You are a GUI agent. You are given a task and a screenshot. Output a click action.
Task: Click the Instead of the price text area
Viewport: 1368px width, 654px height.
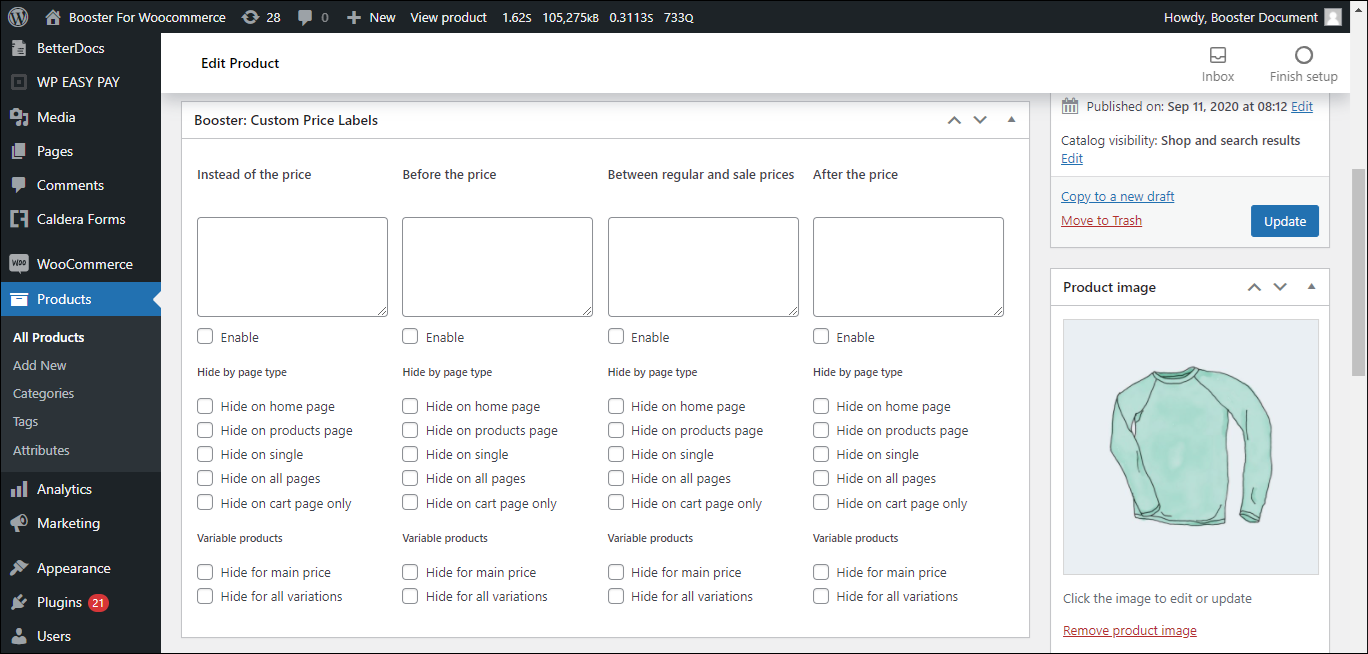tap(292, 267)
